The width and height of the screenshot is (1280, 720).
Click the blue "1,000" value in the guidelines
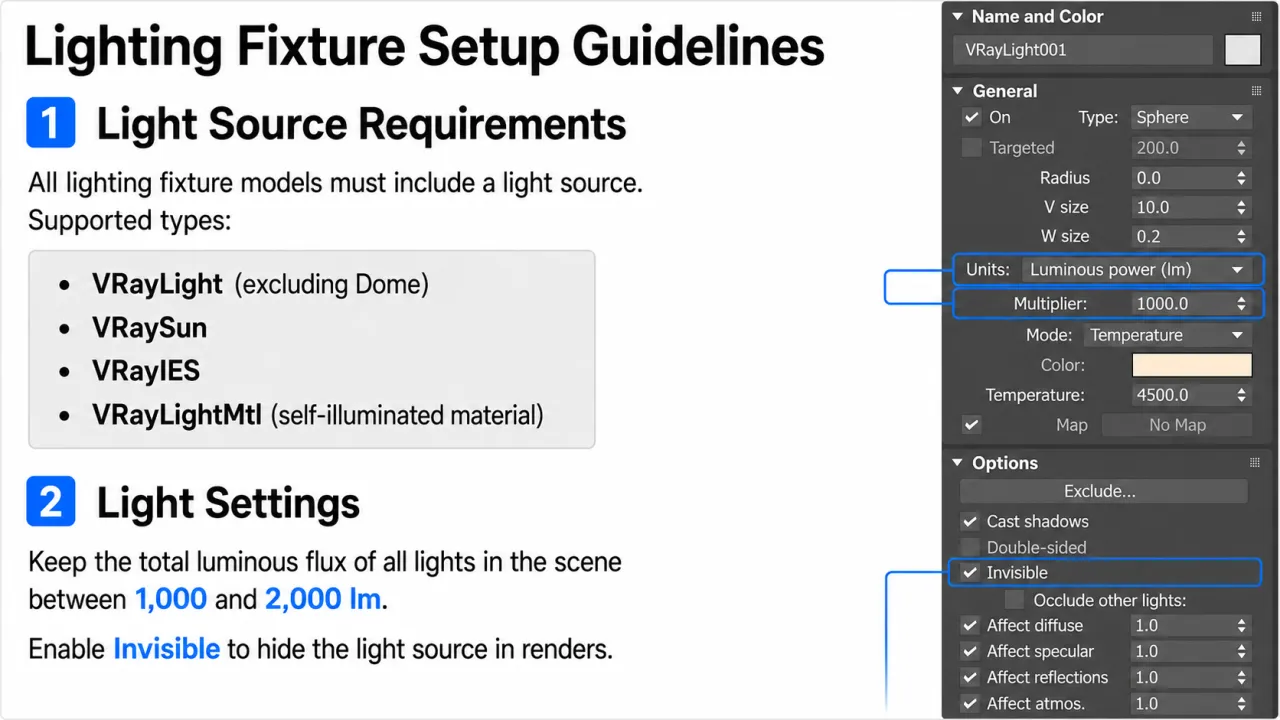tap(171, 600)
